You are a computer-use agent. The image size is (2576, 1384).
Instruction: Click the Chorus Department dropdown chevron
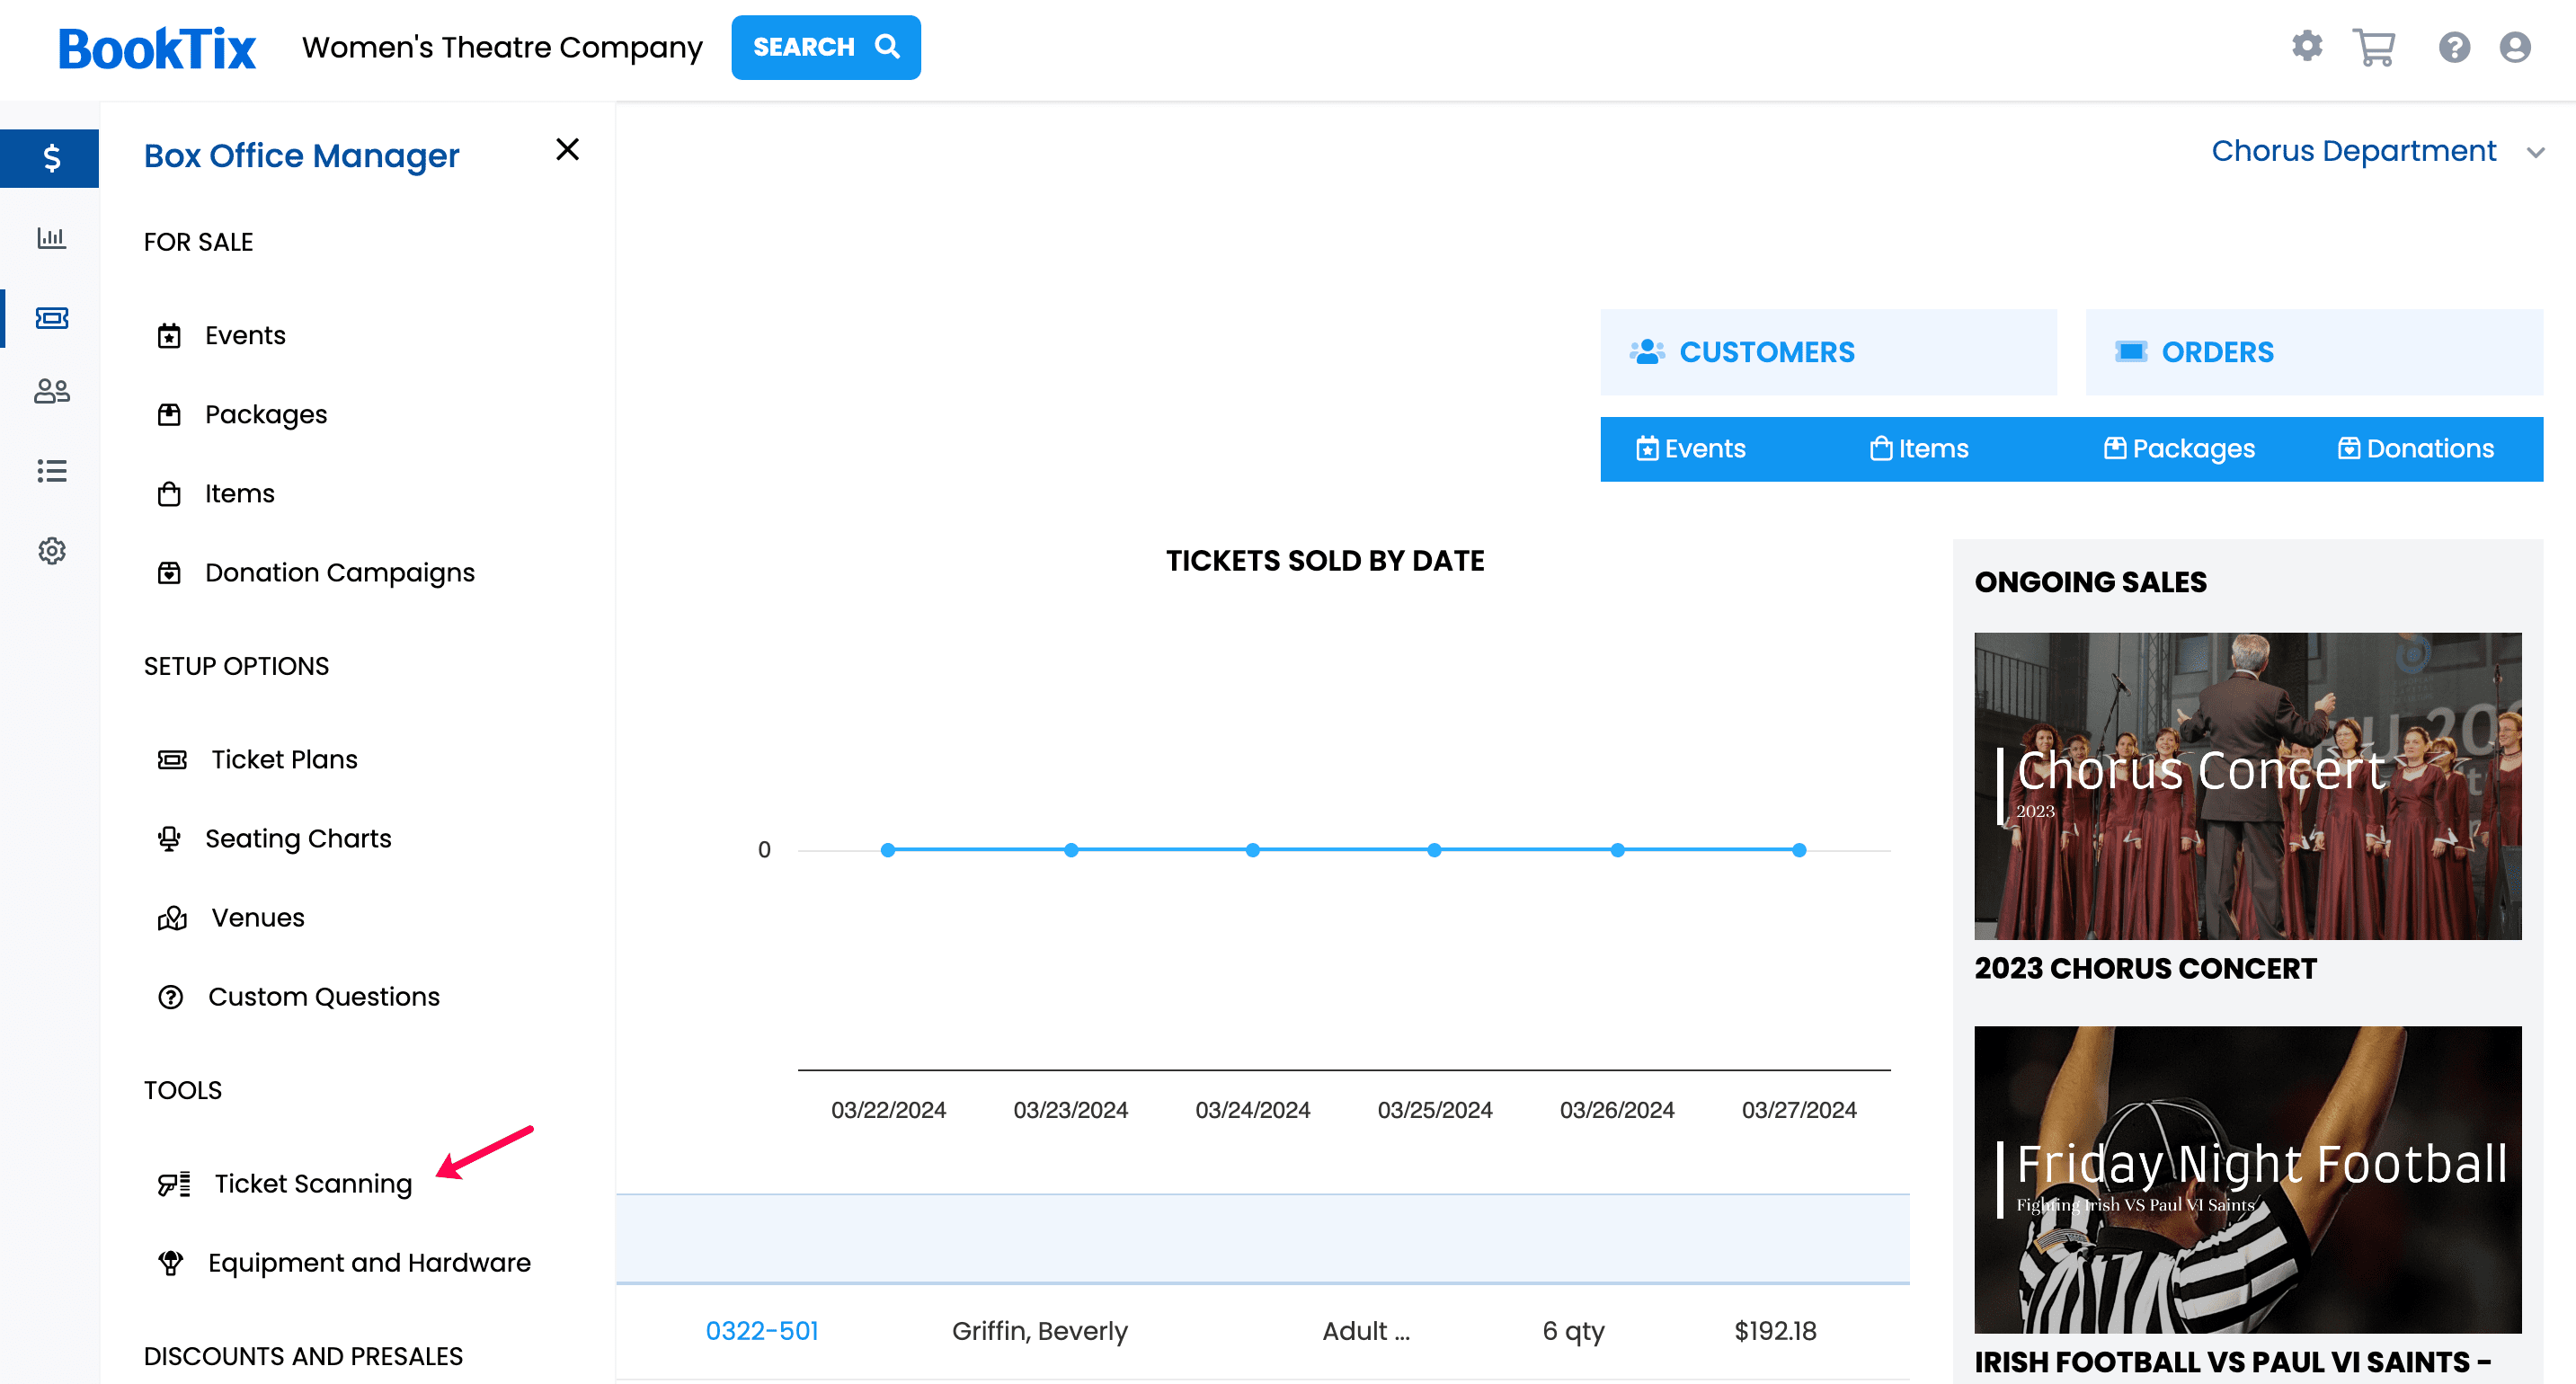point(2535,153)
